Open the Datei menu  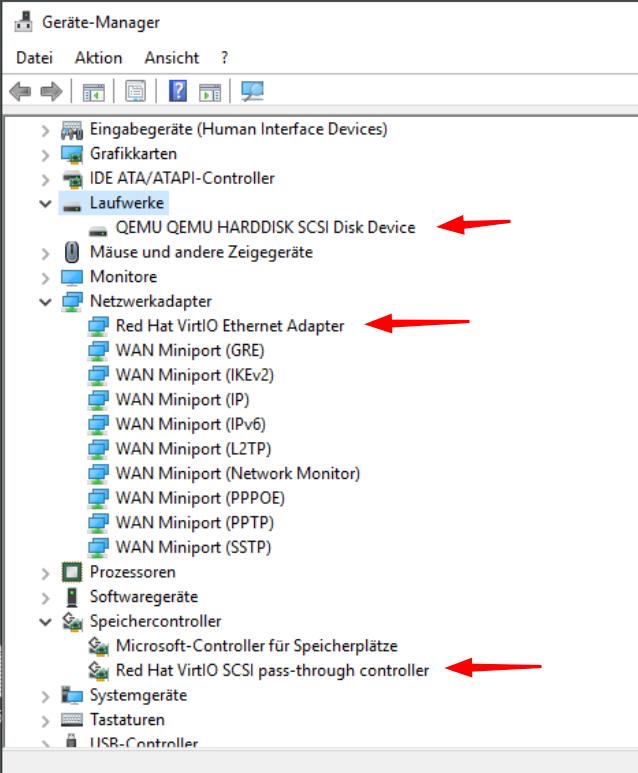tap(34, 58)
